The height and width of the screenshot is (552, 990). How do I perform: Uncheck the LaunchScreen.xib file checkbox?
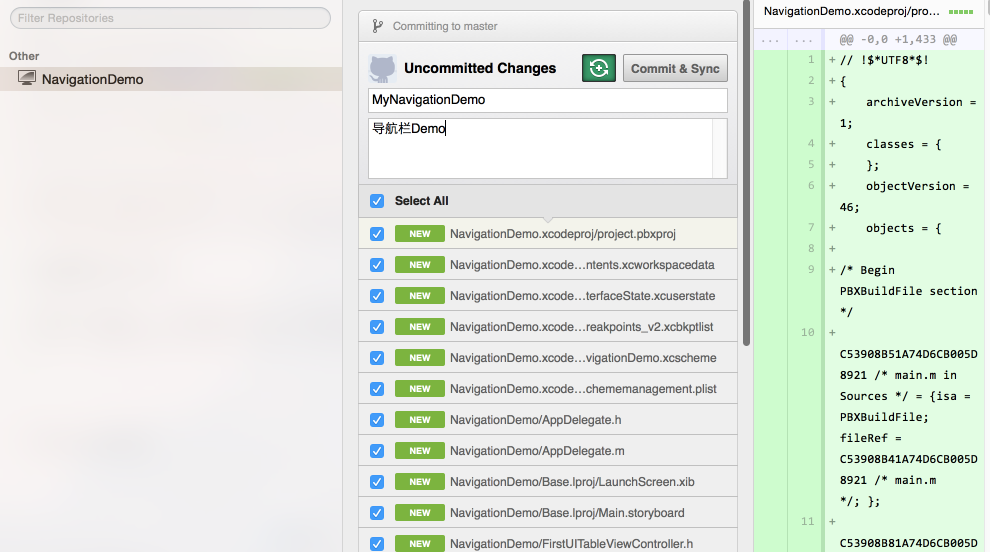[x=377, y=482]
